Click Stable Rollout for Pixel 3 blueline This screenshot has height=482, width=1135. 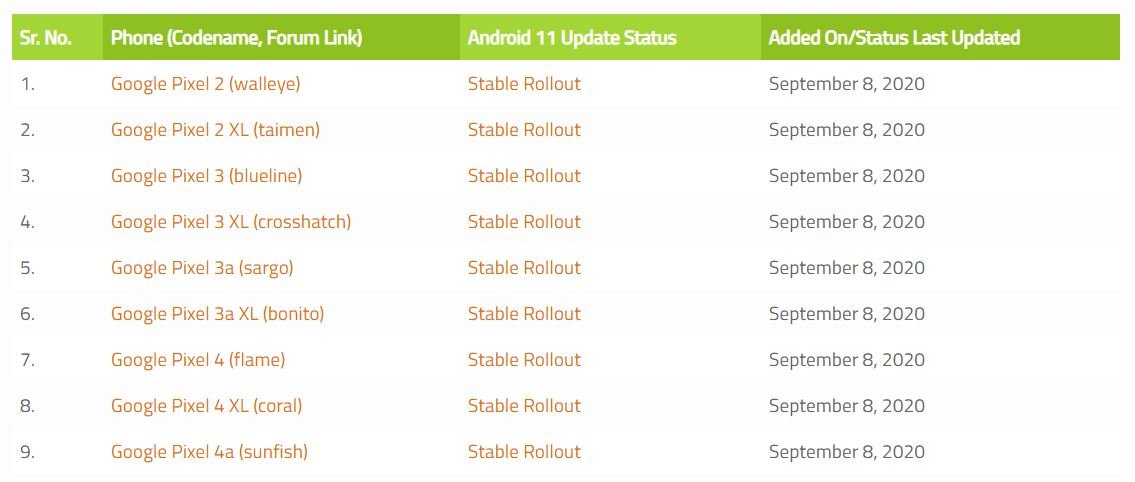click(x=524, y=176)
